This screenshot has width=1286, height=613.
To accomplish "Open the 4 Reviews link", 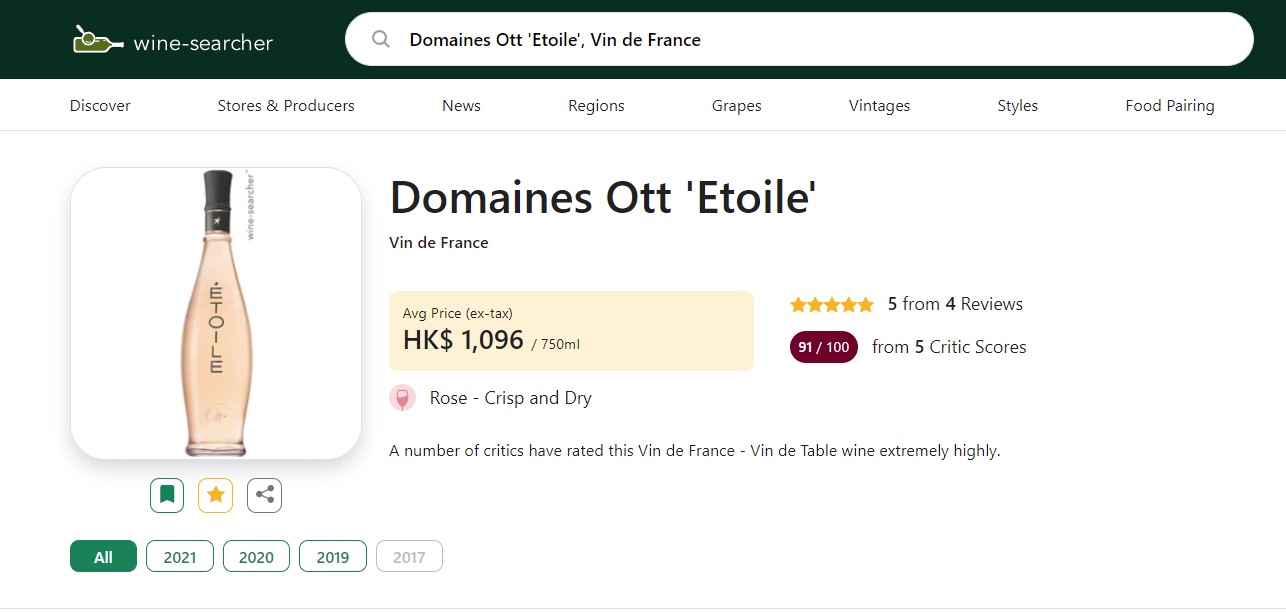I will (984, 304).
